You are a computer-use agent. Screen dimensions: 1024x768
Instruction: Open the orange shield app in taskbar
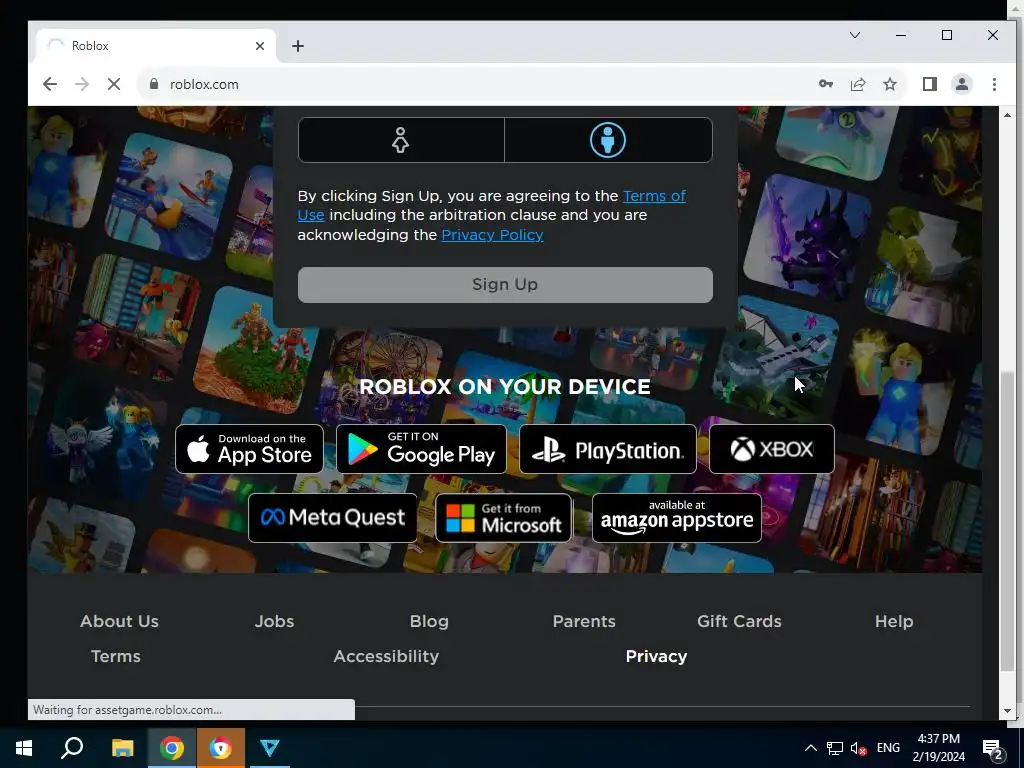pos(221,748)
